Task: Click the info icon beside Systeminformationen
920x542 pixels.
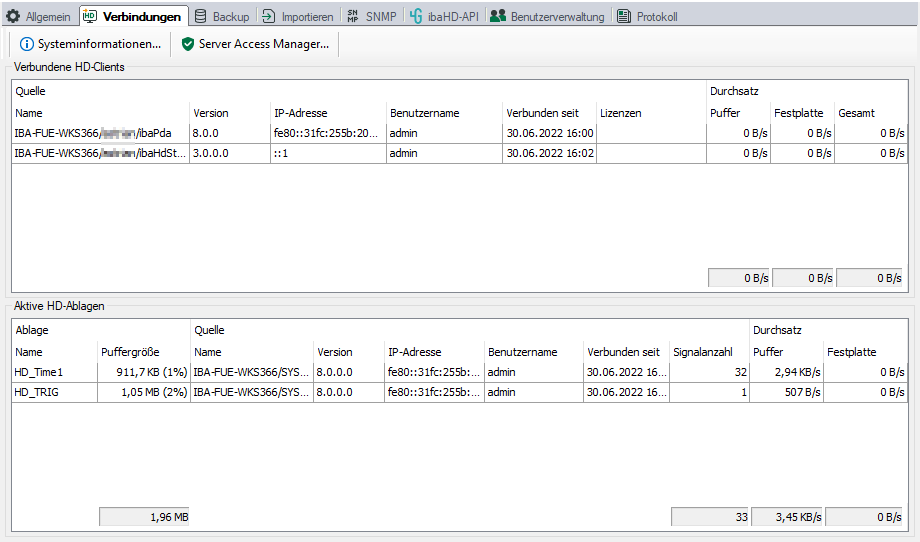Action: click(26, 44)
